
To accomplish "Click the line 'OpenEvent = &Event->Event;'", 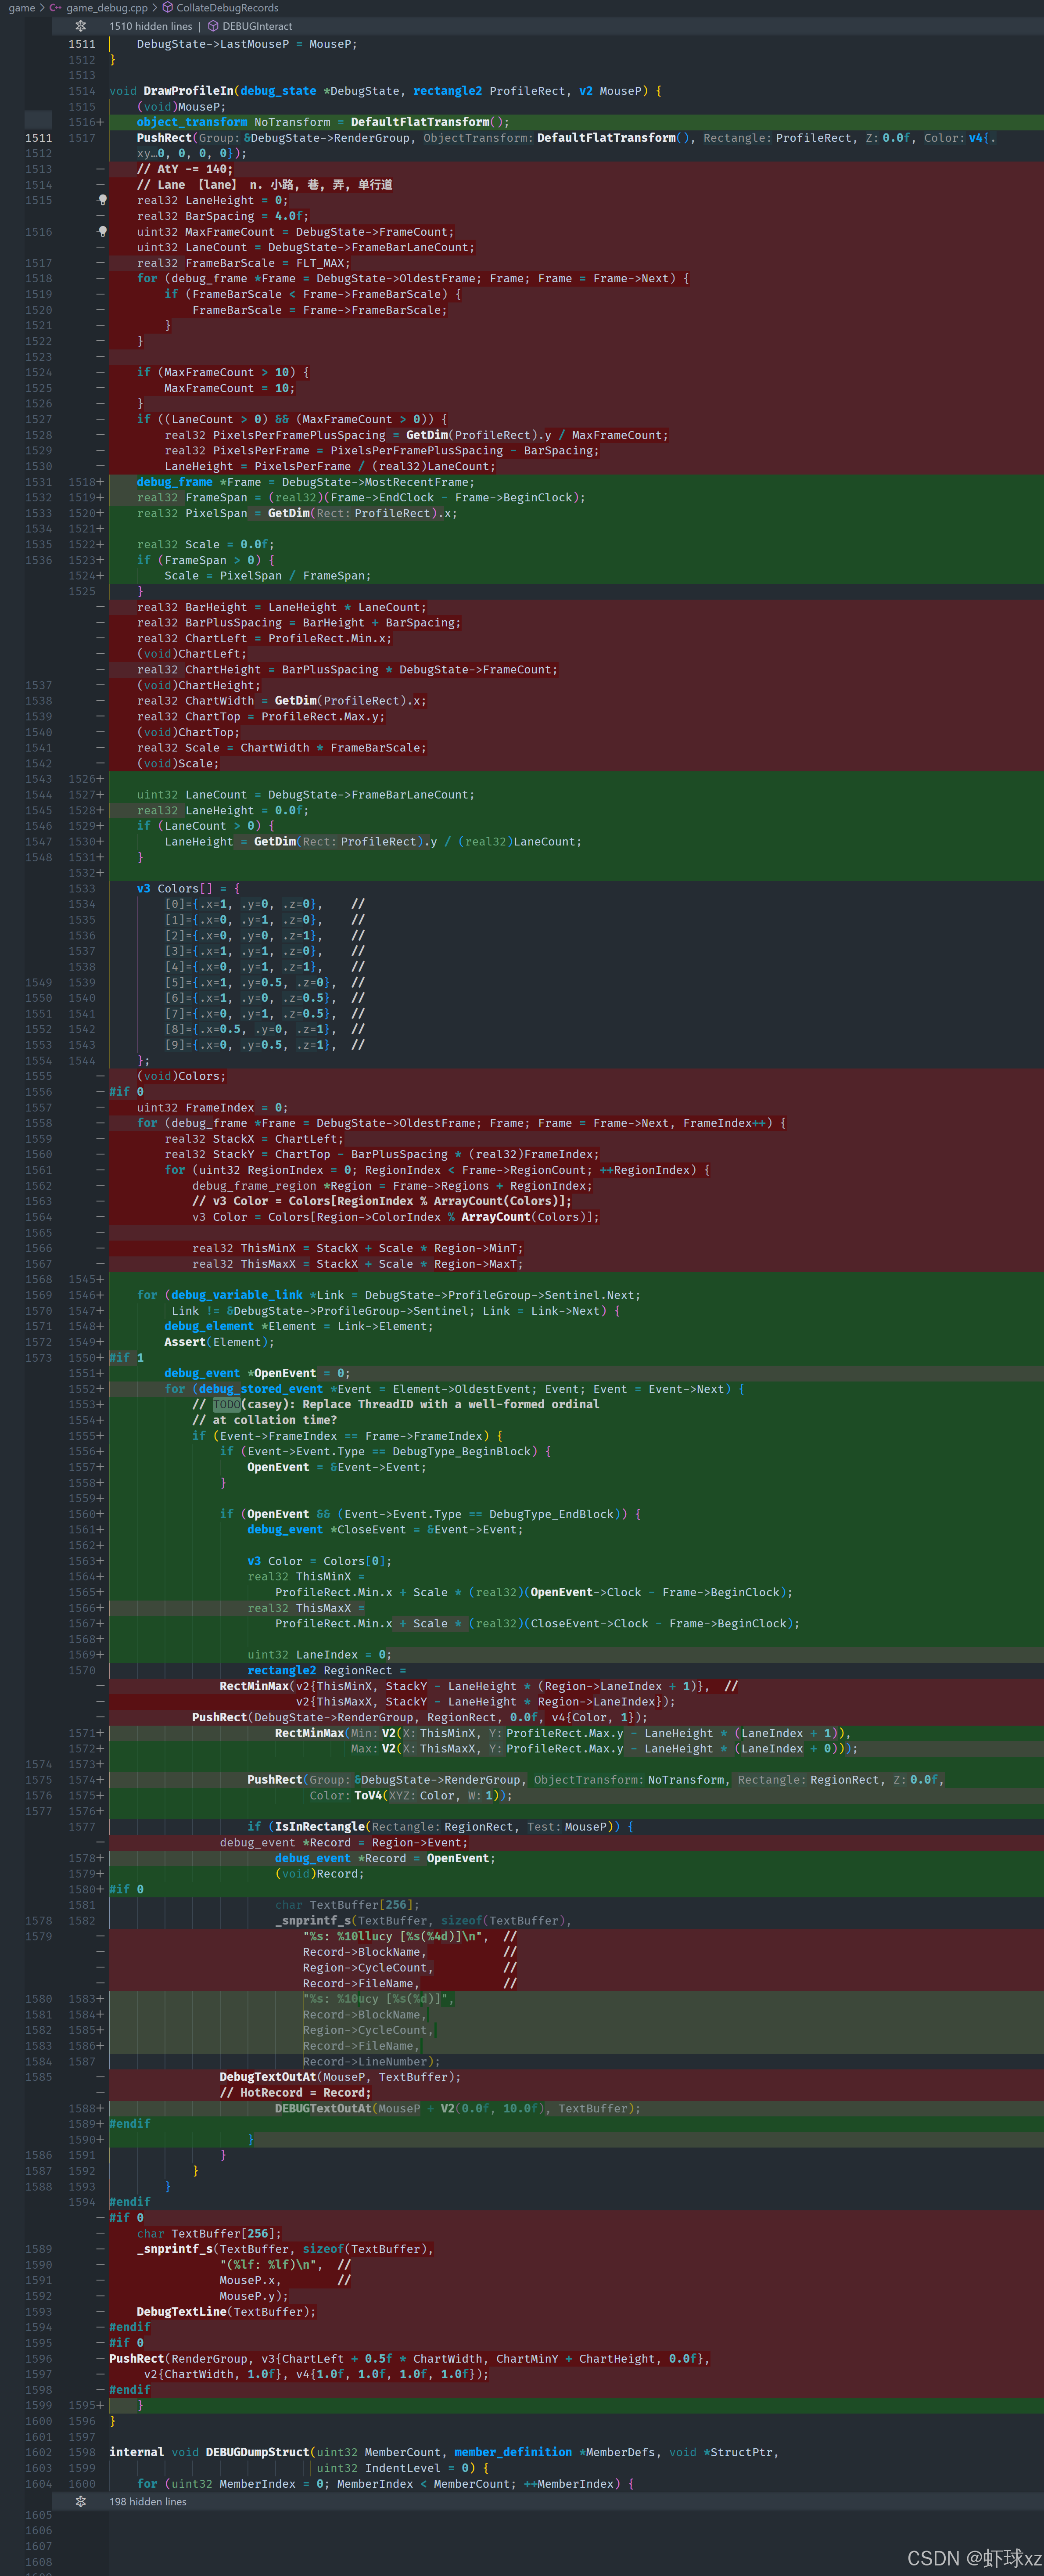I will [x=336, y=1467].
